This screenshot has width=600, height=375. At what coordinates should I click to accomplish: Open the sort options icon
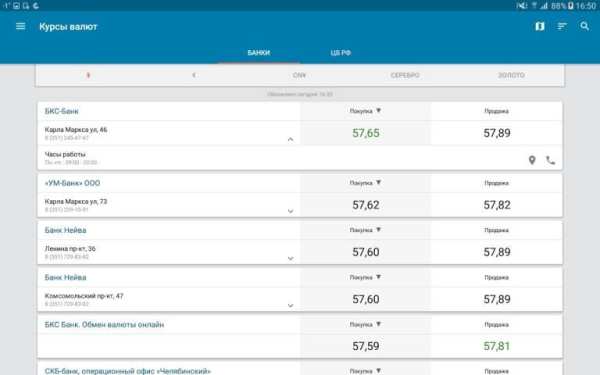[x=562, y=26]
